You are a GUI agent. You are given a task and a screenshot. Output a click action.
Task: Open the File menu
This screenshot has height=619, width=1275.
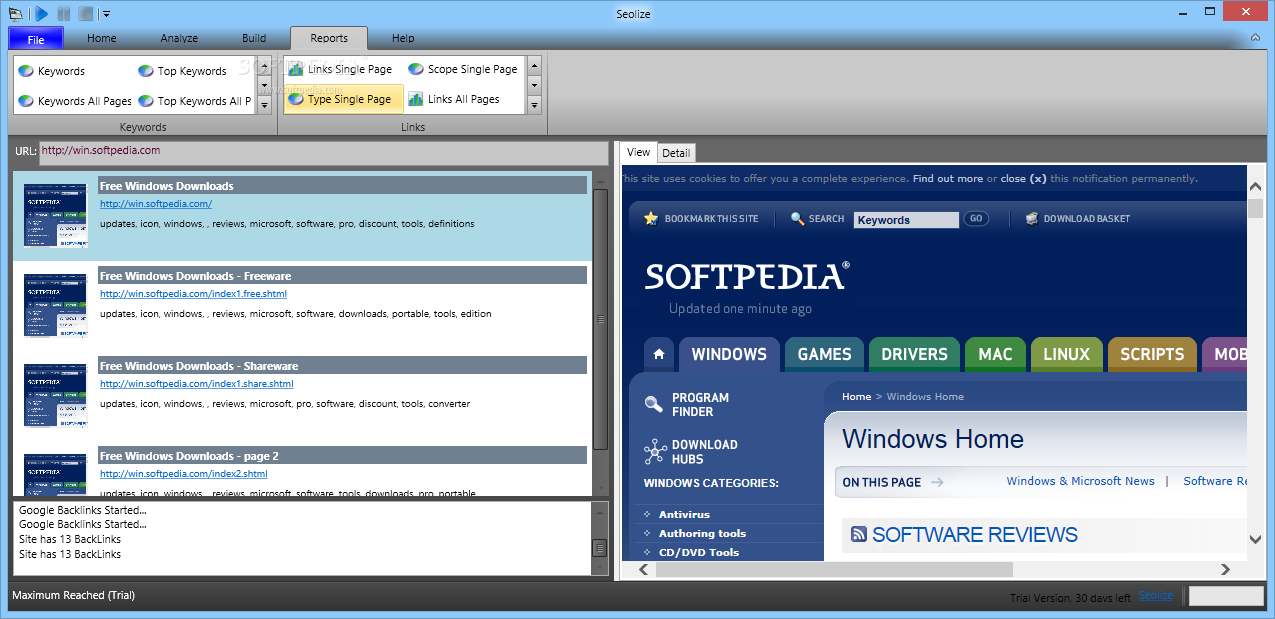36,39
